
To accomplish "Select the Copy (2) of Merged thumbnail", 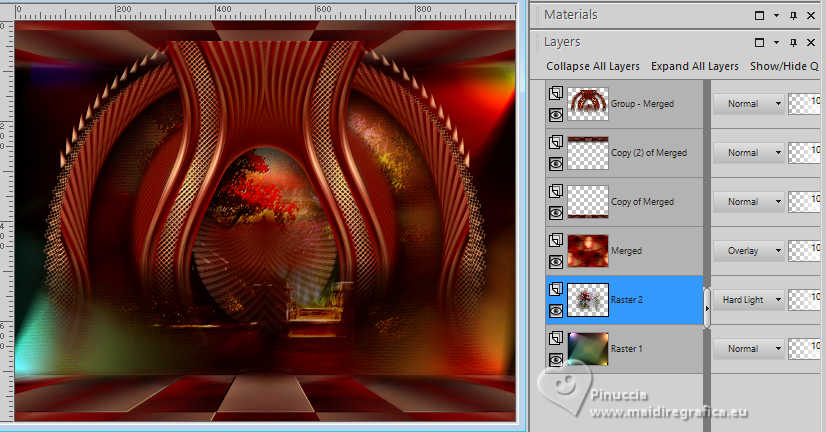I will (x=588, y=153).
